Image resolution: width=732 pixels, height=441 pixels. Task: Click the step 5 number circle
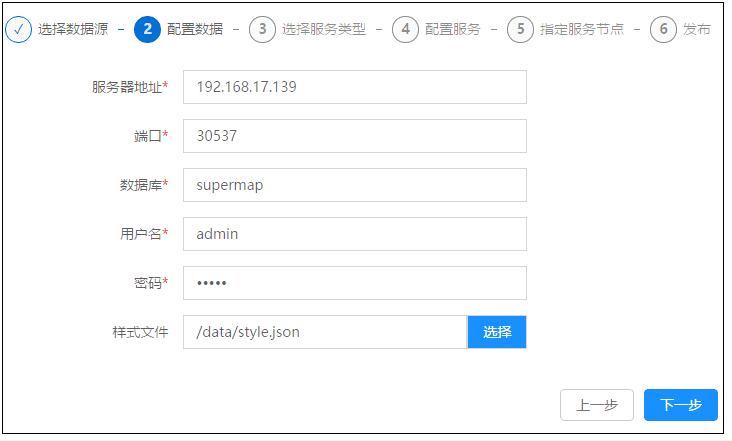pyautogui.click(x=520, y=29)
